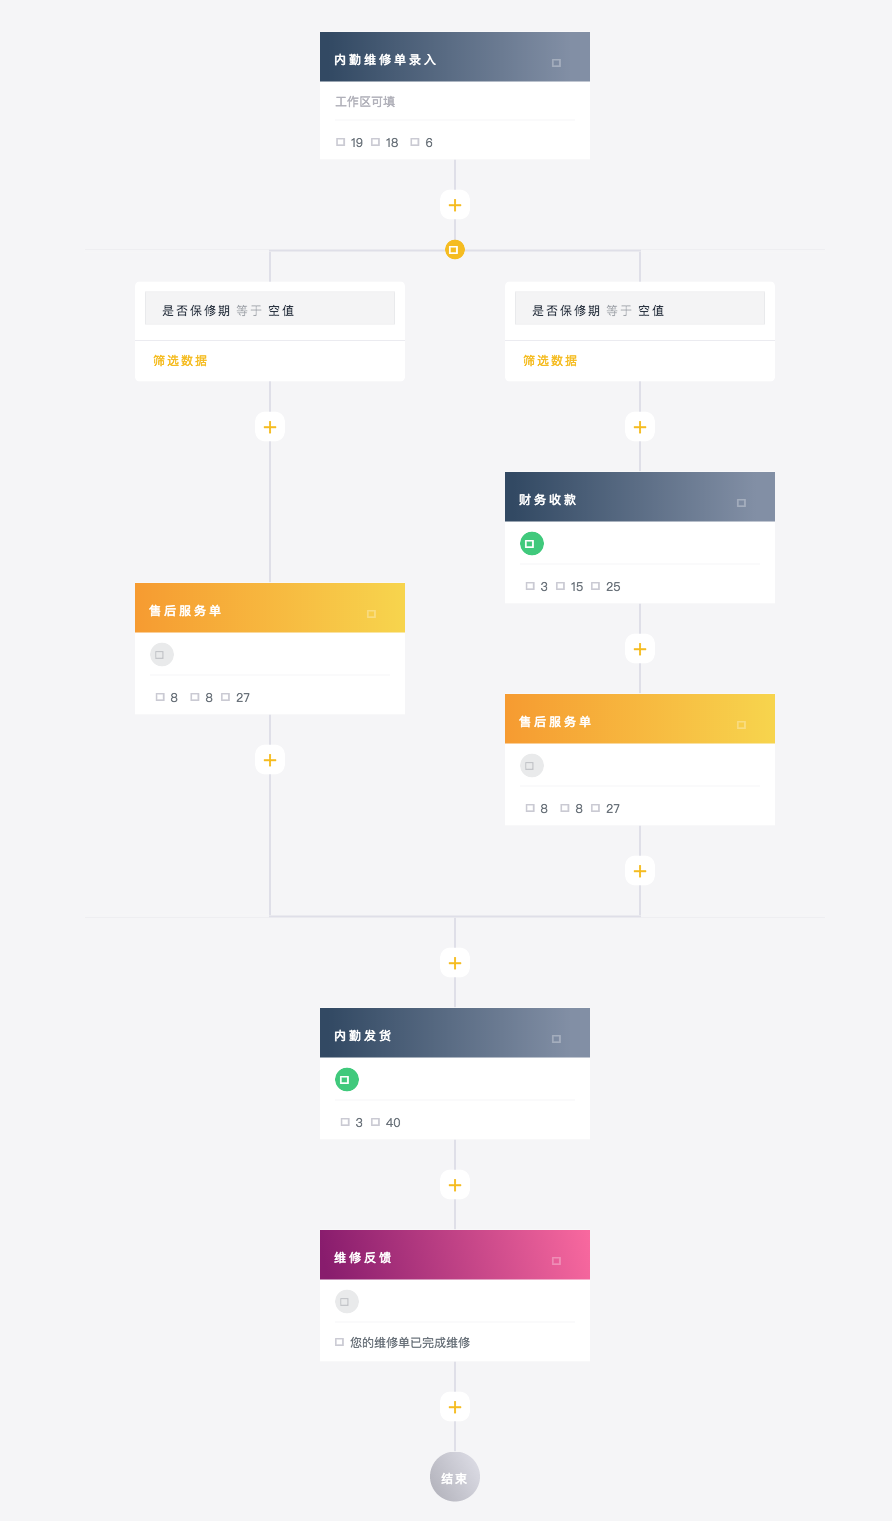Click plus under left 筛选数据 branch
Image resolution: width=892 pixels, height=1521 pixels.
[270, 427]
